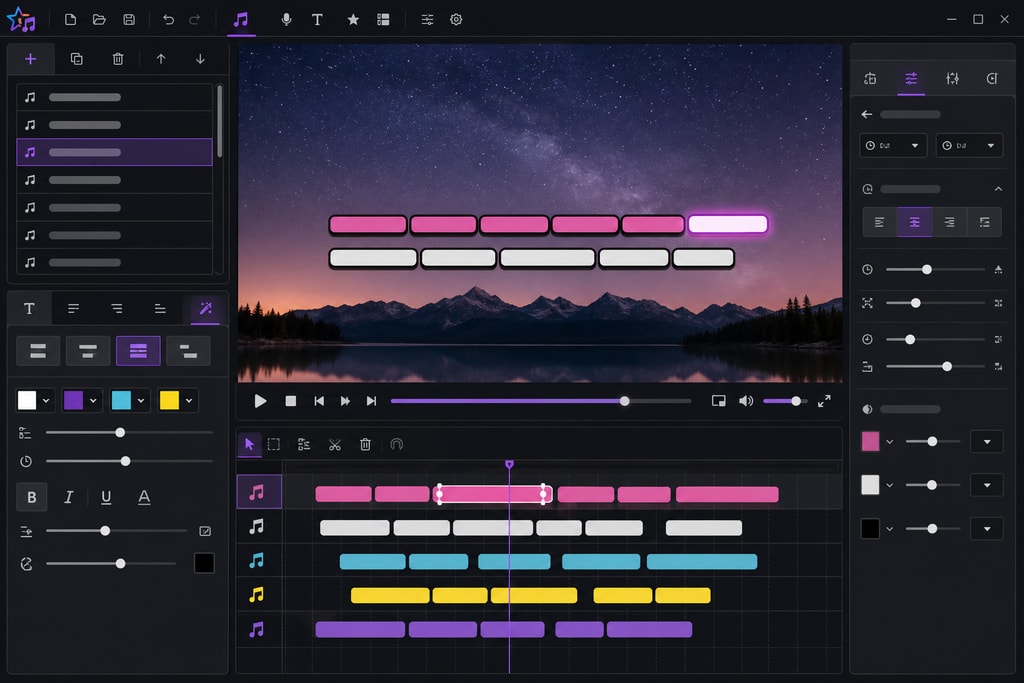This screenshot has width=1024, height=683.
Task: Open the vertical mixer tab in right panel
Action: pyautogui.click(x=952, y=79)
